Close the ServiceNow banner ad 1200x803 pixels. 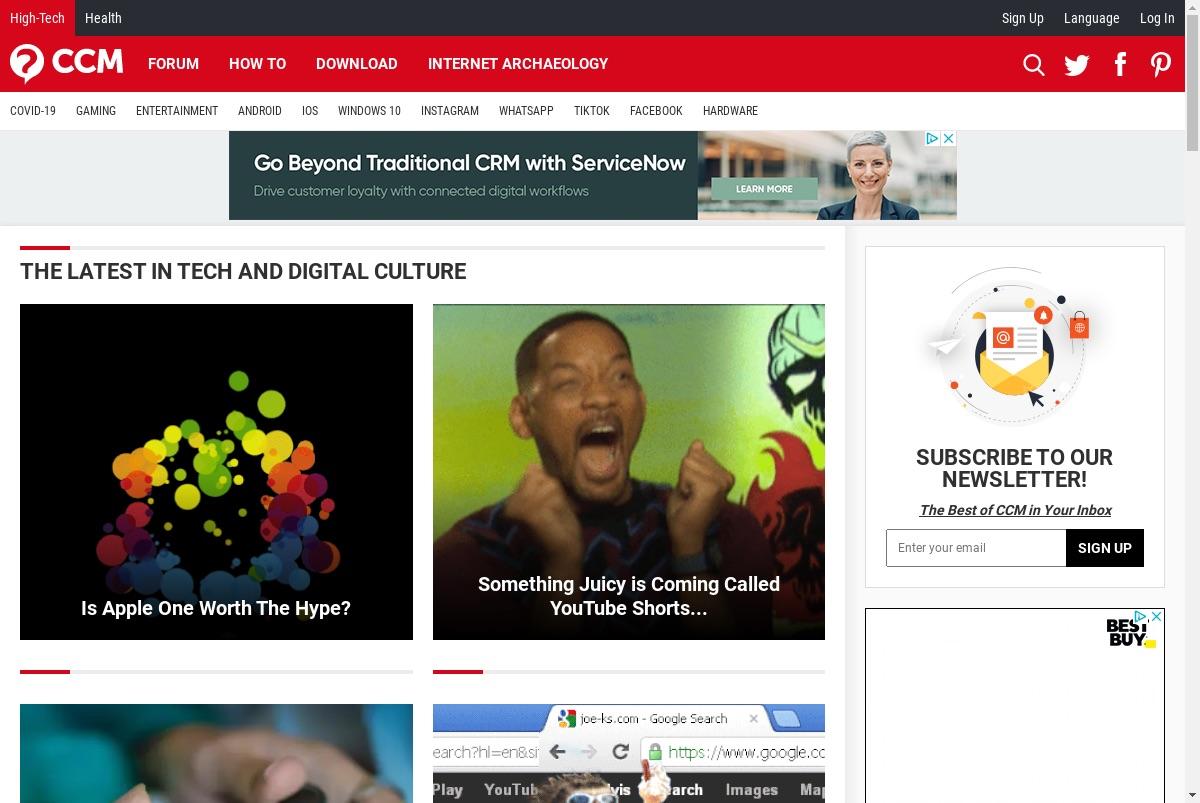click(949, 139)
